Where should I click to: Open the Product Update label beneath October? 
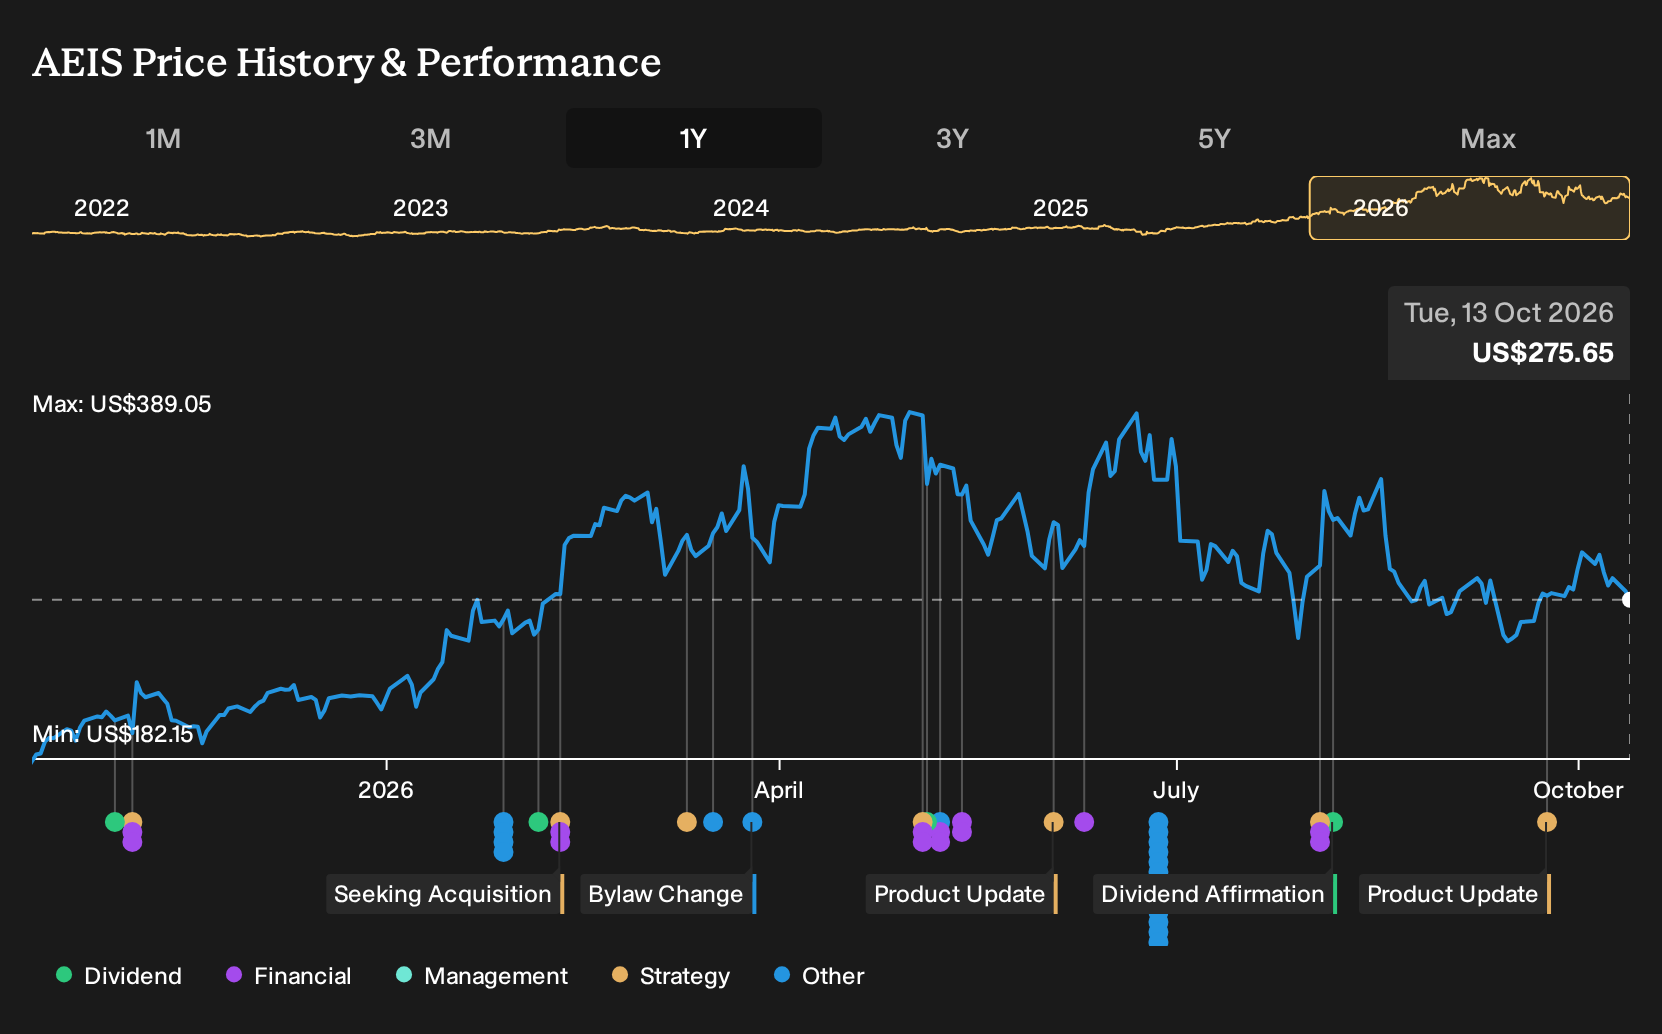point(1455,894)
